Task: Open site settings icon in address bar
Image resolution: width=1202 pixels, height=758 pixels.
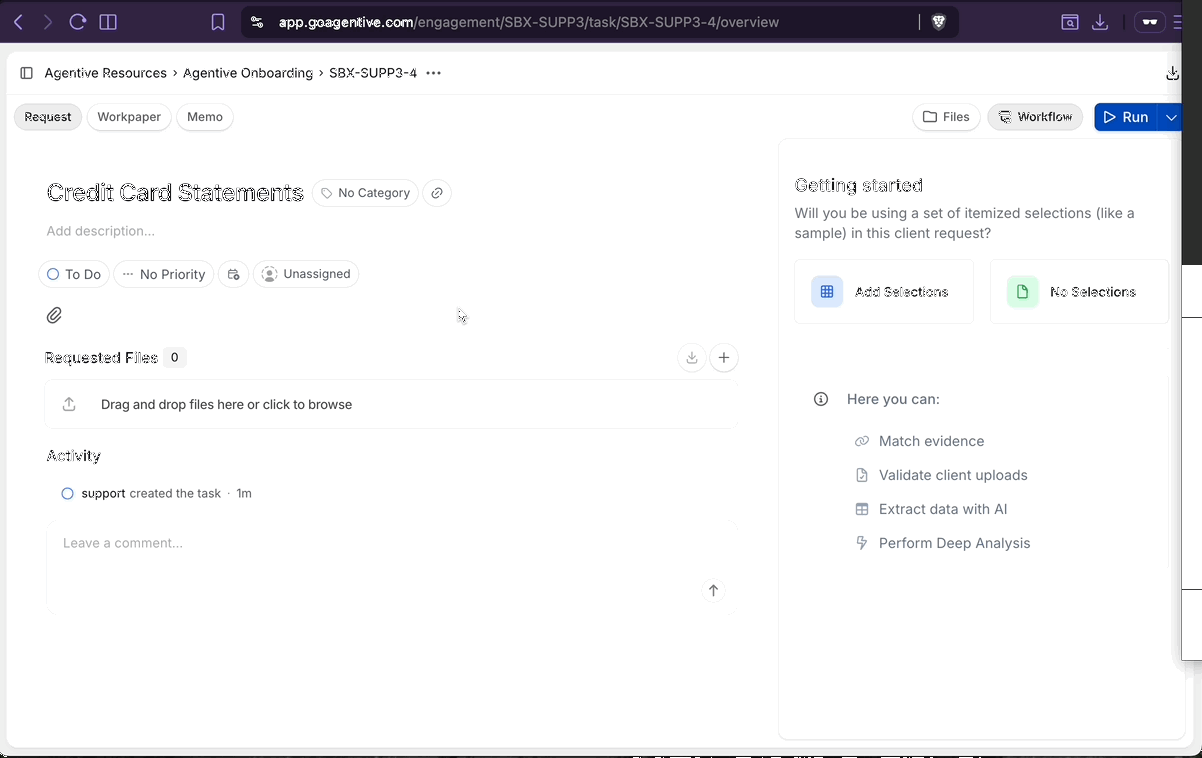Action: coord(257,22)
